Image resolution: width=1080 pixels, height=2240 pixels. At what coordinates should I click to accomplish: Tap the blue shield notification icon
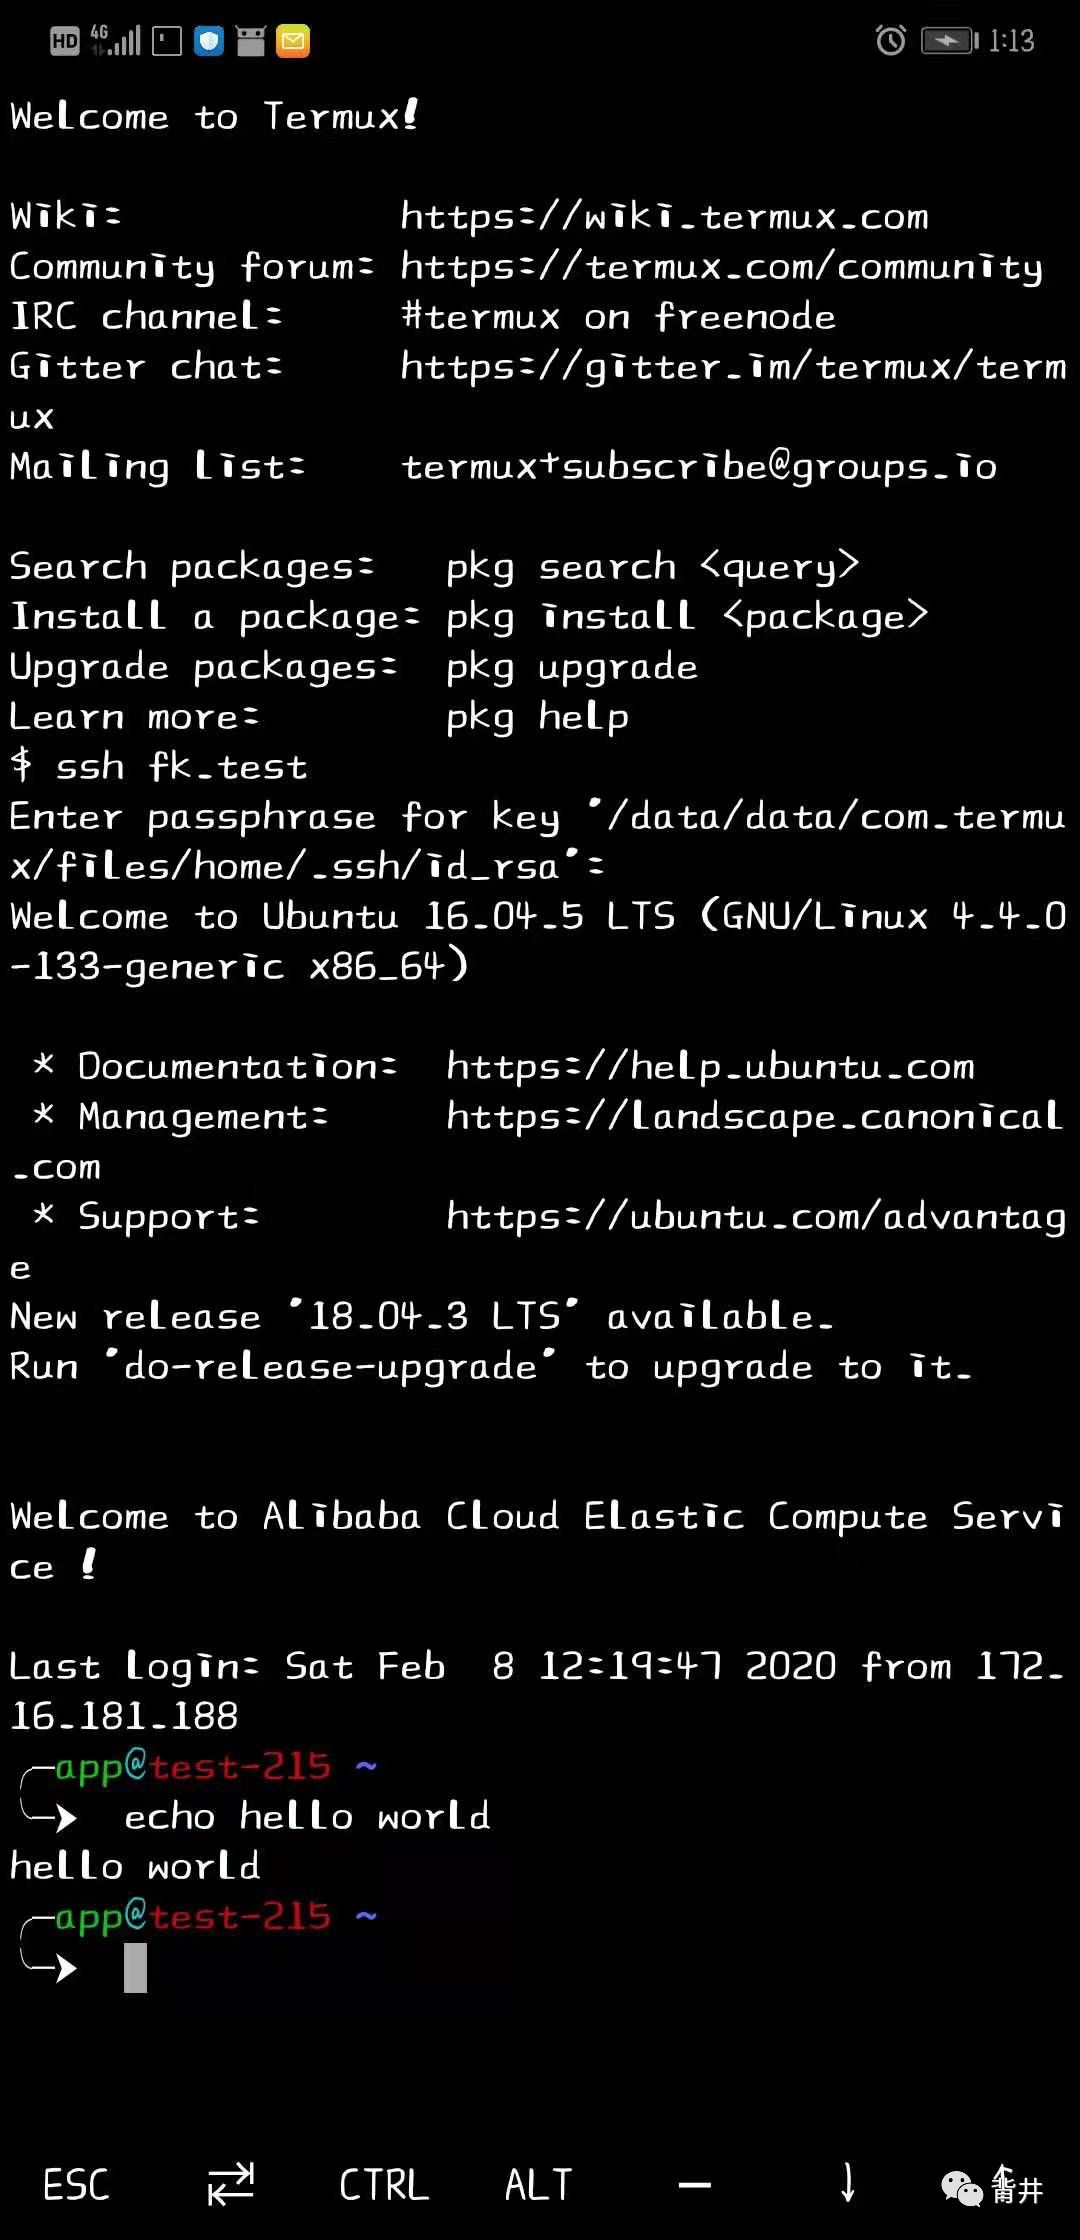pyautogui.click(x=209, y=41)
